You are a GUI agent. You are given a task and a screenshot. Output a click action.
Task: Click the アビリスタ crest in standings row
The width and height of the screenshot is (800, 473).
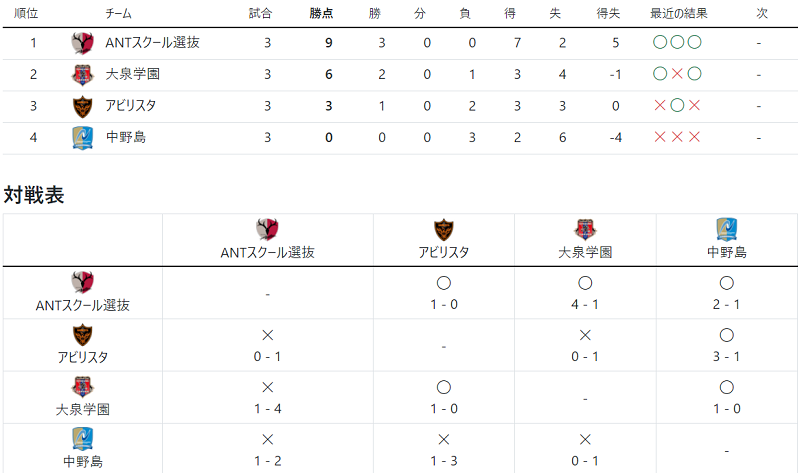[x=82, y=106]
